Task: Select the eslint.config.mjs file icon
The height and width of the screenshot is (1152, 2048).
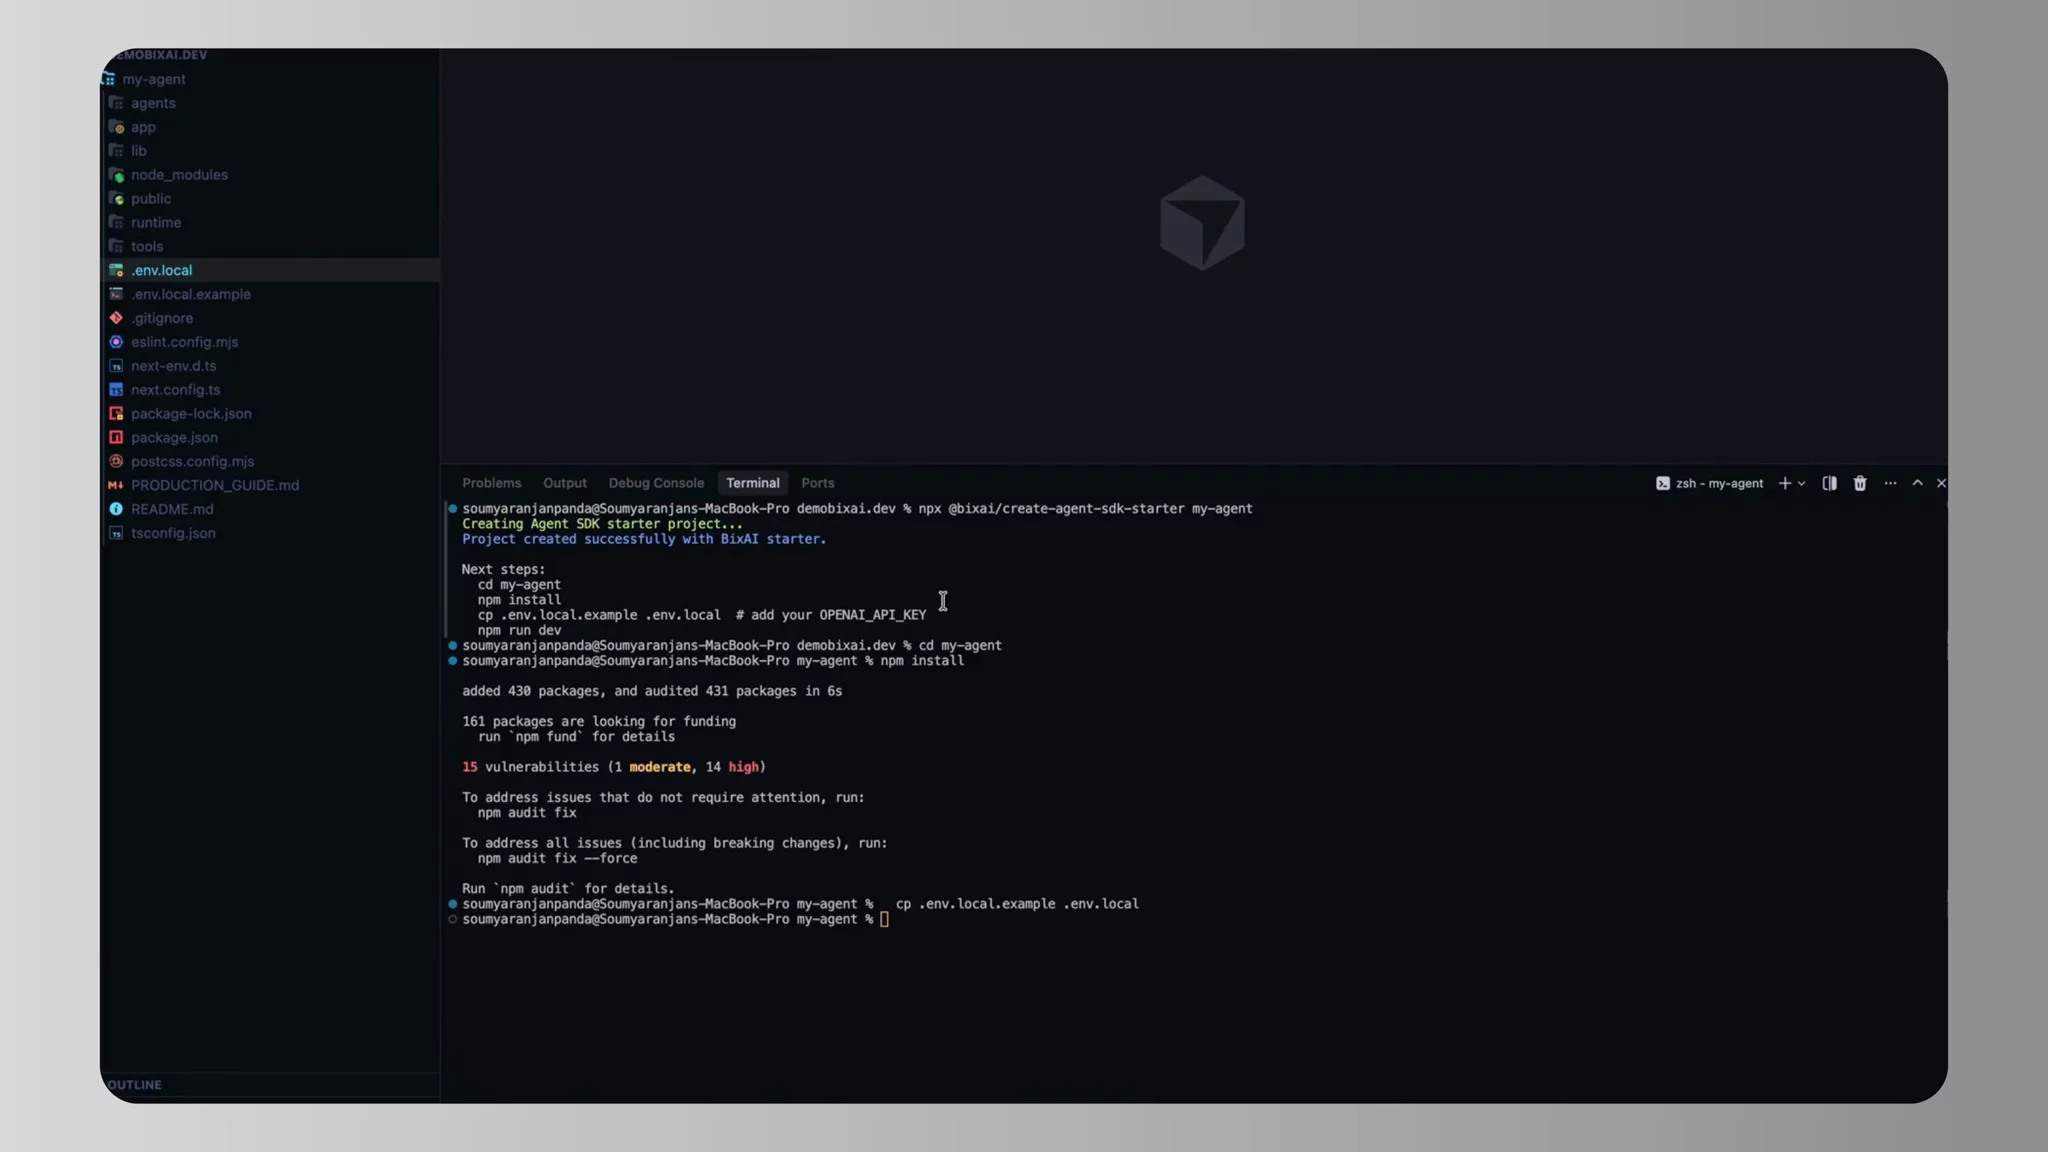Action: 117,342
